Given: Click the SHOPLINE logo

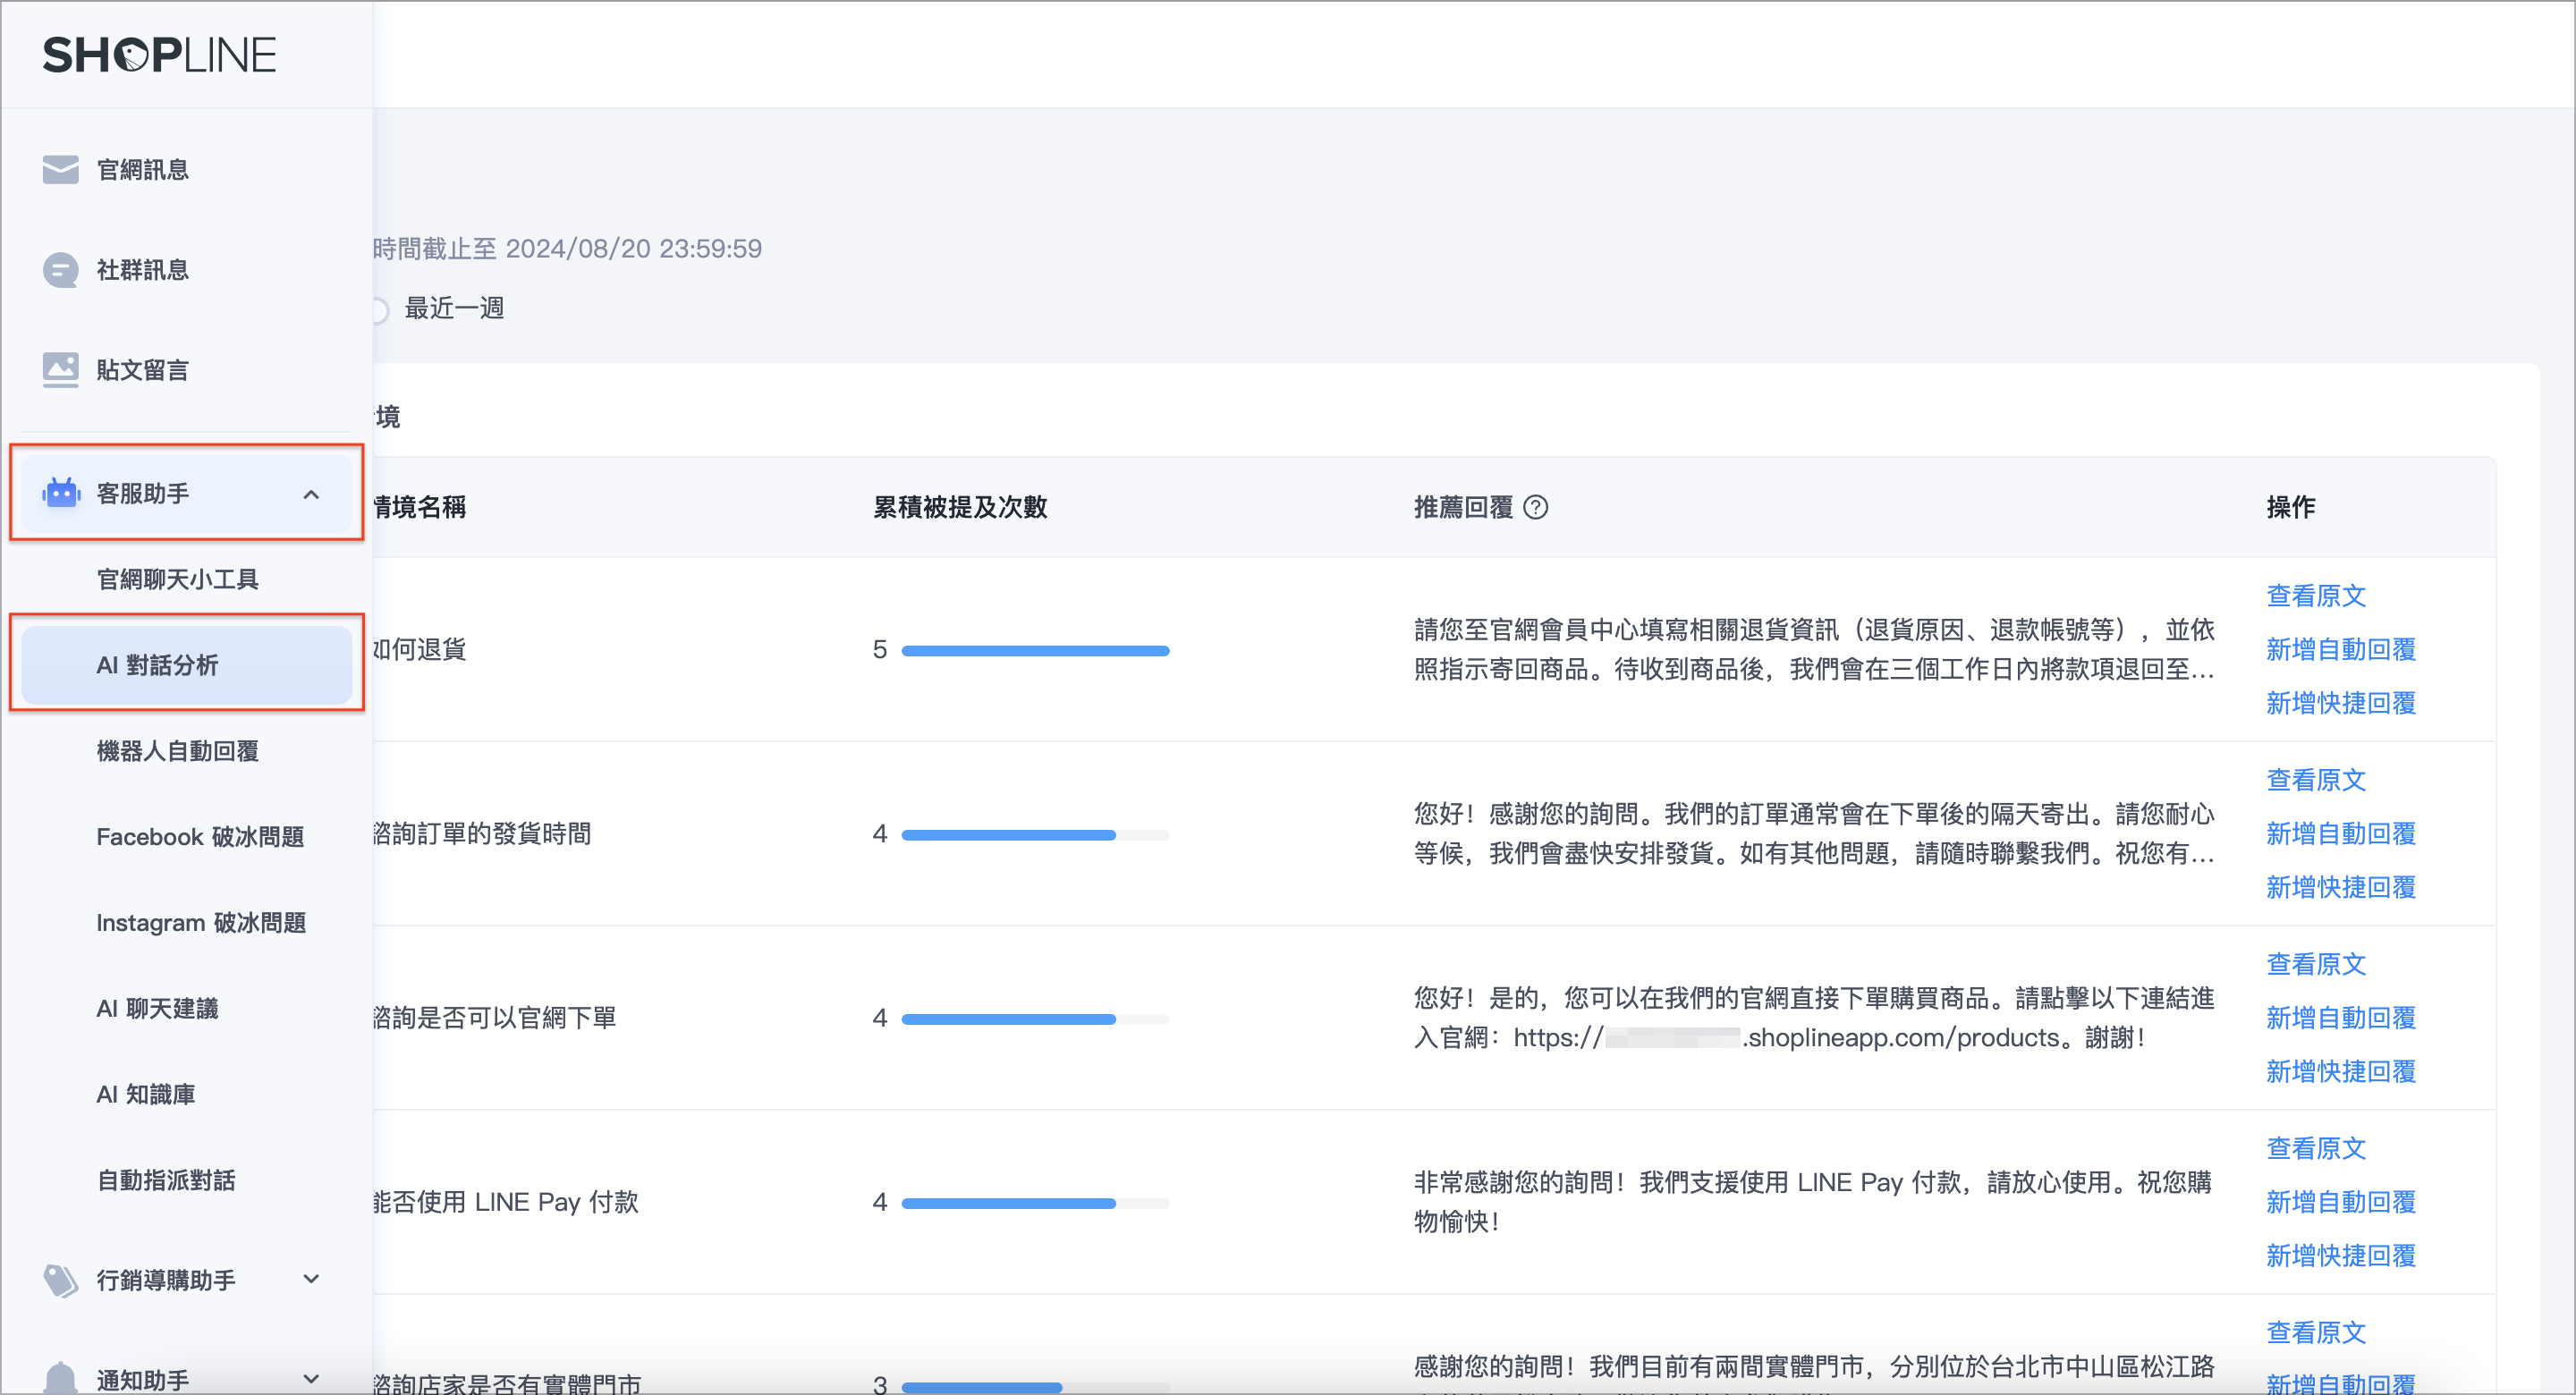Looking at the screenshot, I should tap(159, 55).
